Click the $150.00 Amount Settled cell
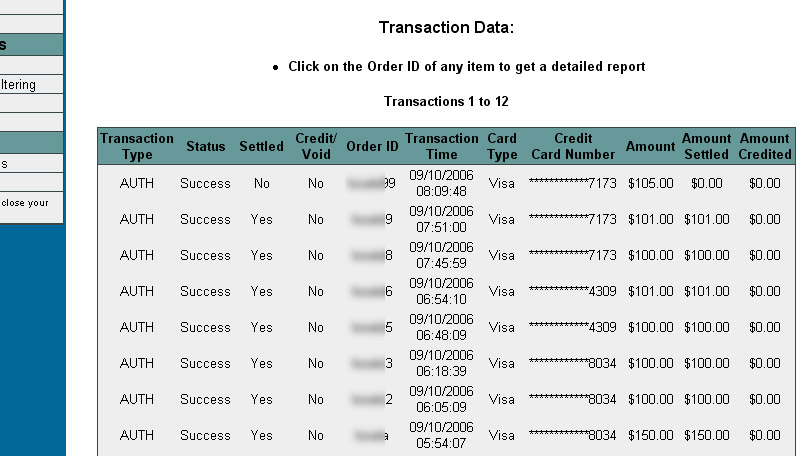 click(x=706, y=435)
